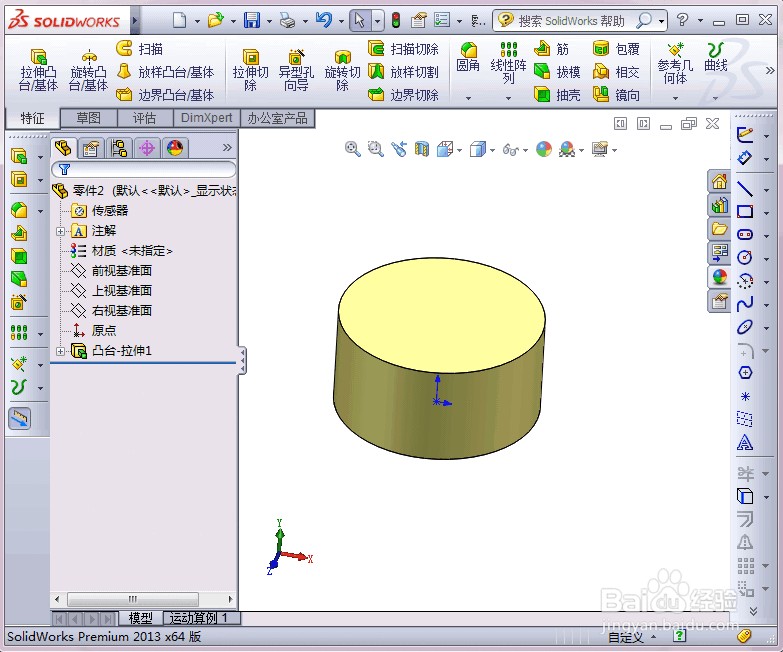The width and height of the screenshot is (783, 652).
Task: Open the 自定义 status bar dropdown
Action: [x=631, y=638]
